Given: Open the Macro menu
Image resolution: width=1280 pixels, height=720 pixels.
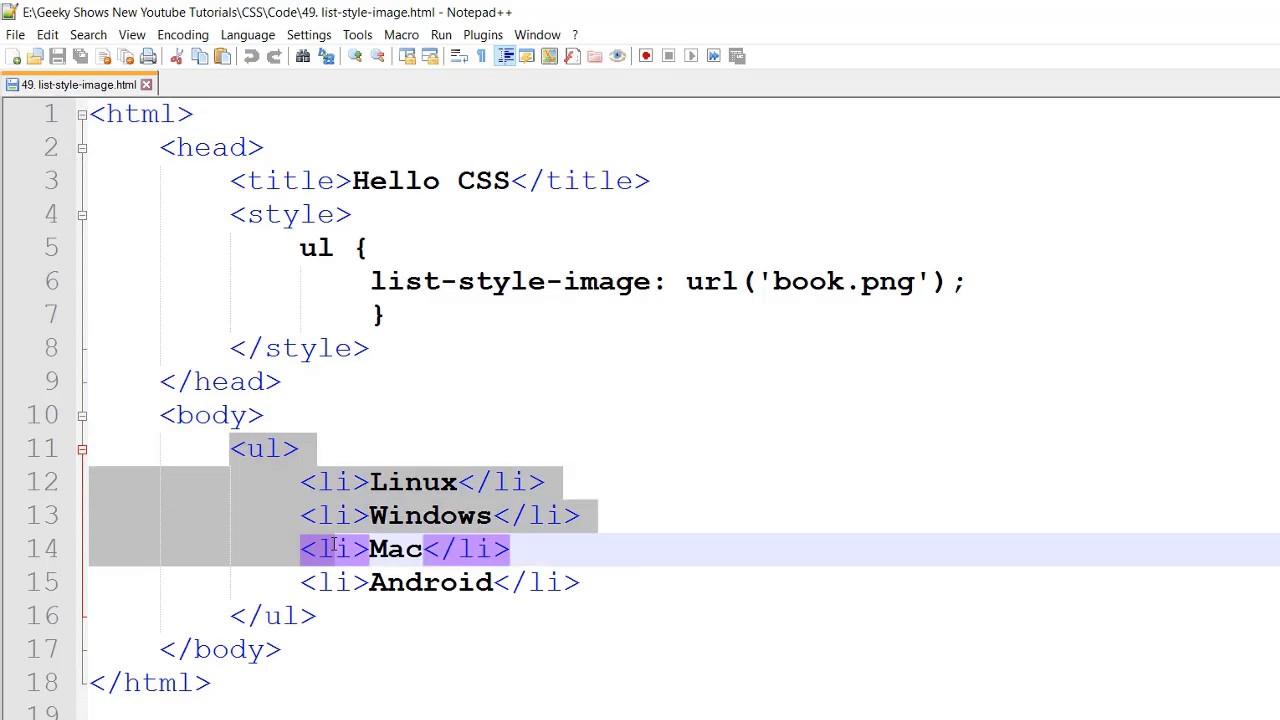Looking at the screenshot, I should pyautogui.click(x=401, y=35).
